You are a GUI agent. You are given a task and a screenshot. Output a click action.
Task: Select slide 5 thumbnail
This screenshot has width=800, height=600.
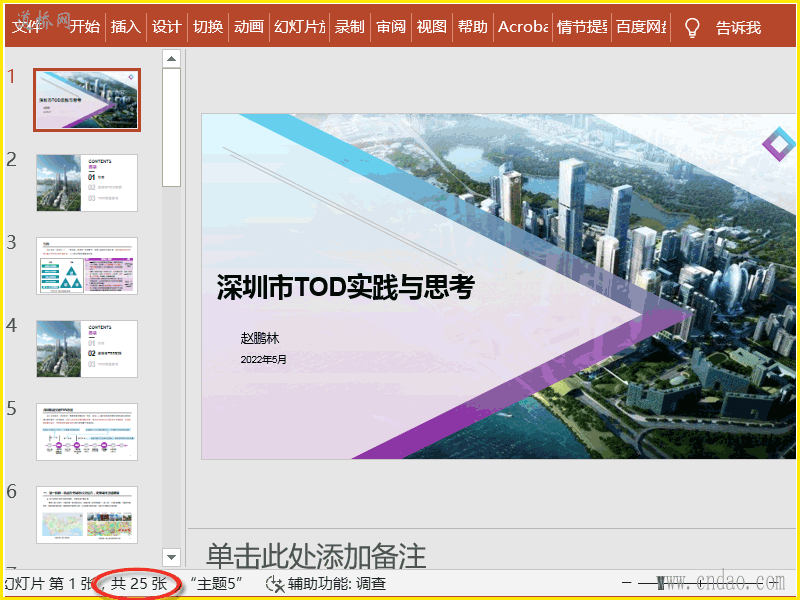pyautogui.click(x=87, y=432)
